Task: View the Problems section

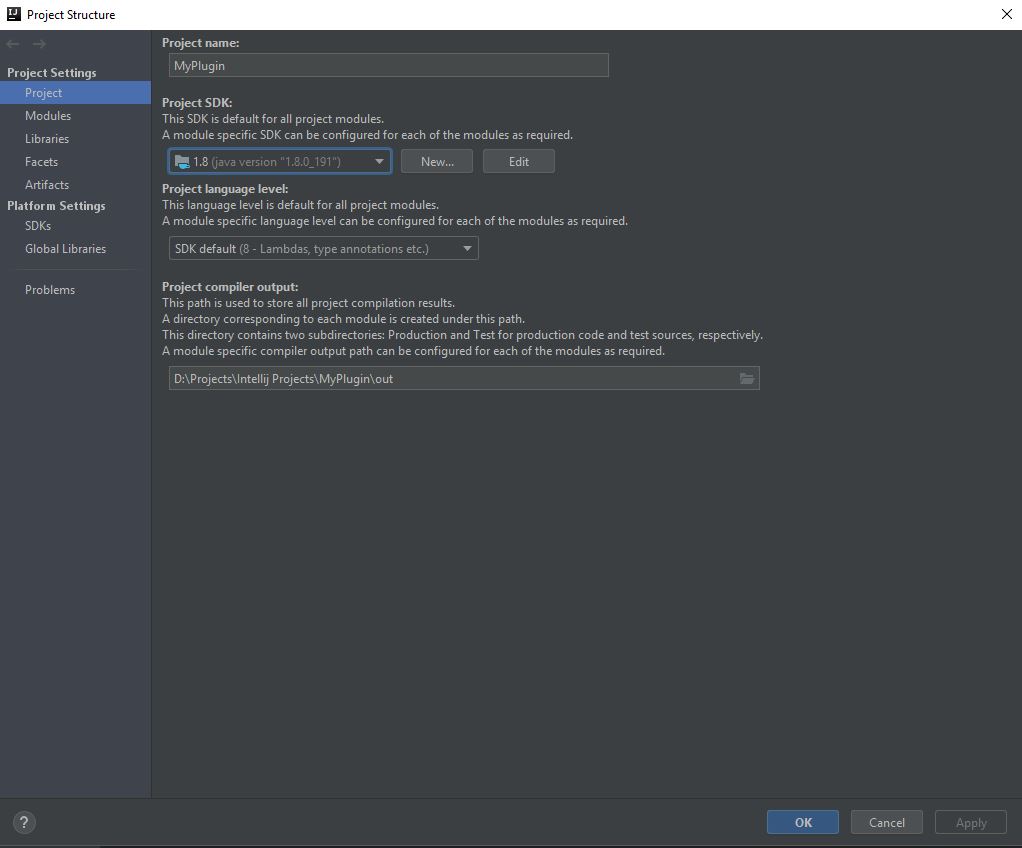Action: [50, 290]
